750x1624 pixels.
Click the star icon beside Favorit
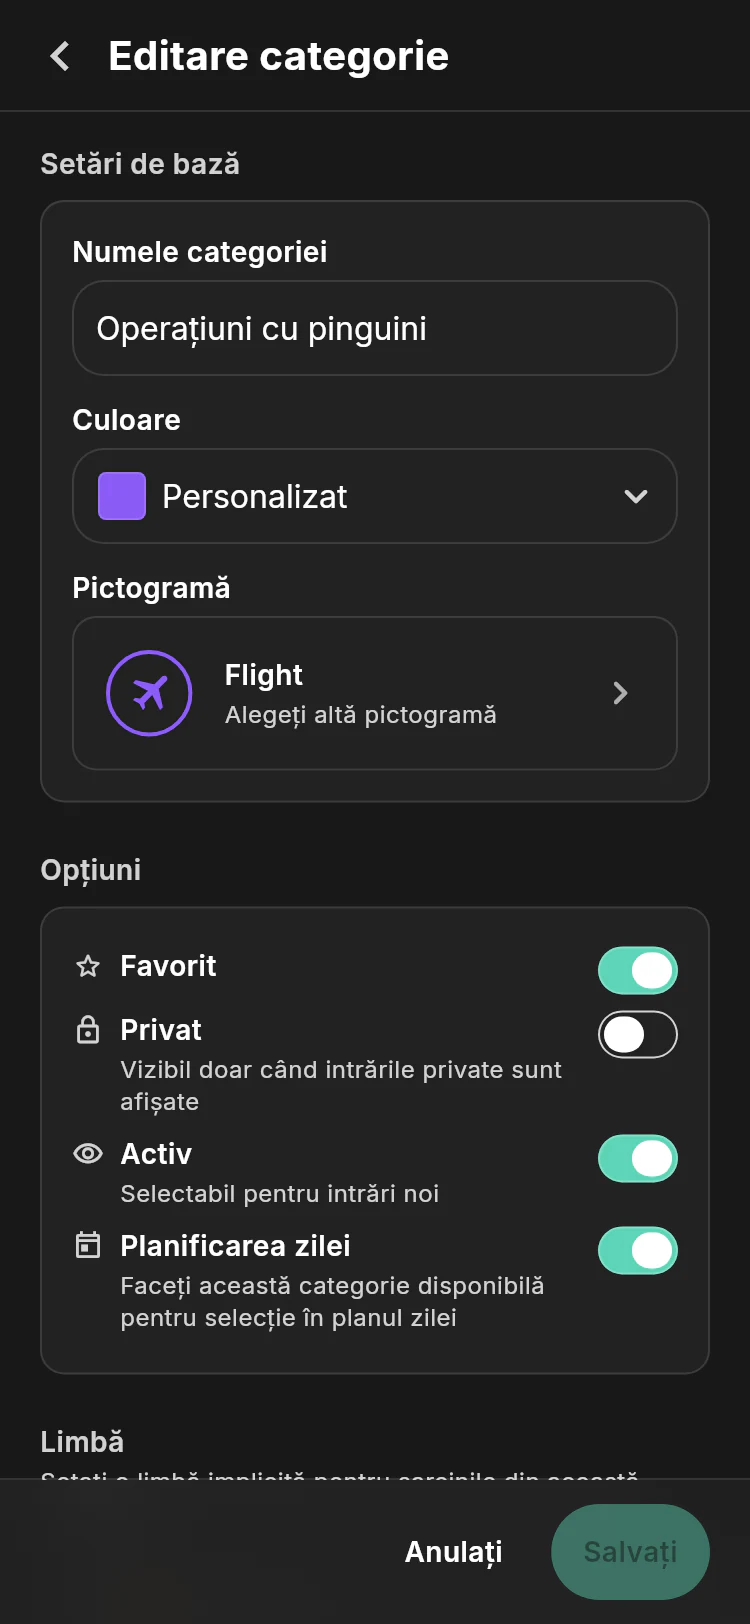(88, 966)
